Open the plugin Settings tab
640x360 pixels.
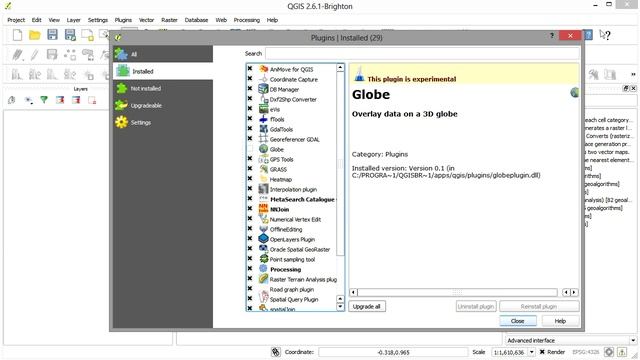pyautogui.click(x=163, y=122)
